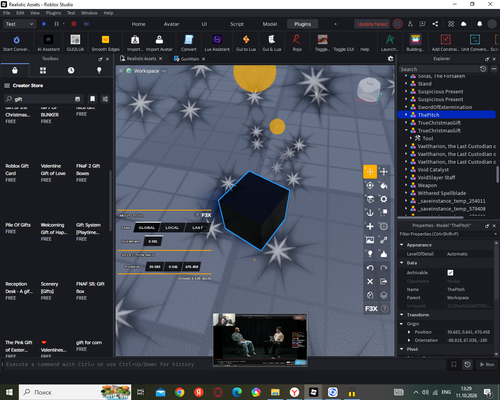Expand the Position property row
This screenshot has height=400, width=500.
tap(409, 332)
